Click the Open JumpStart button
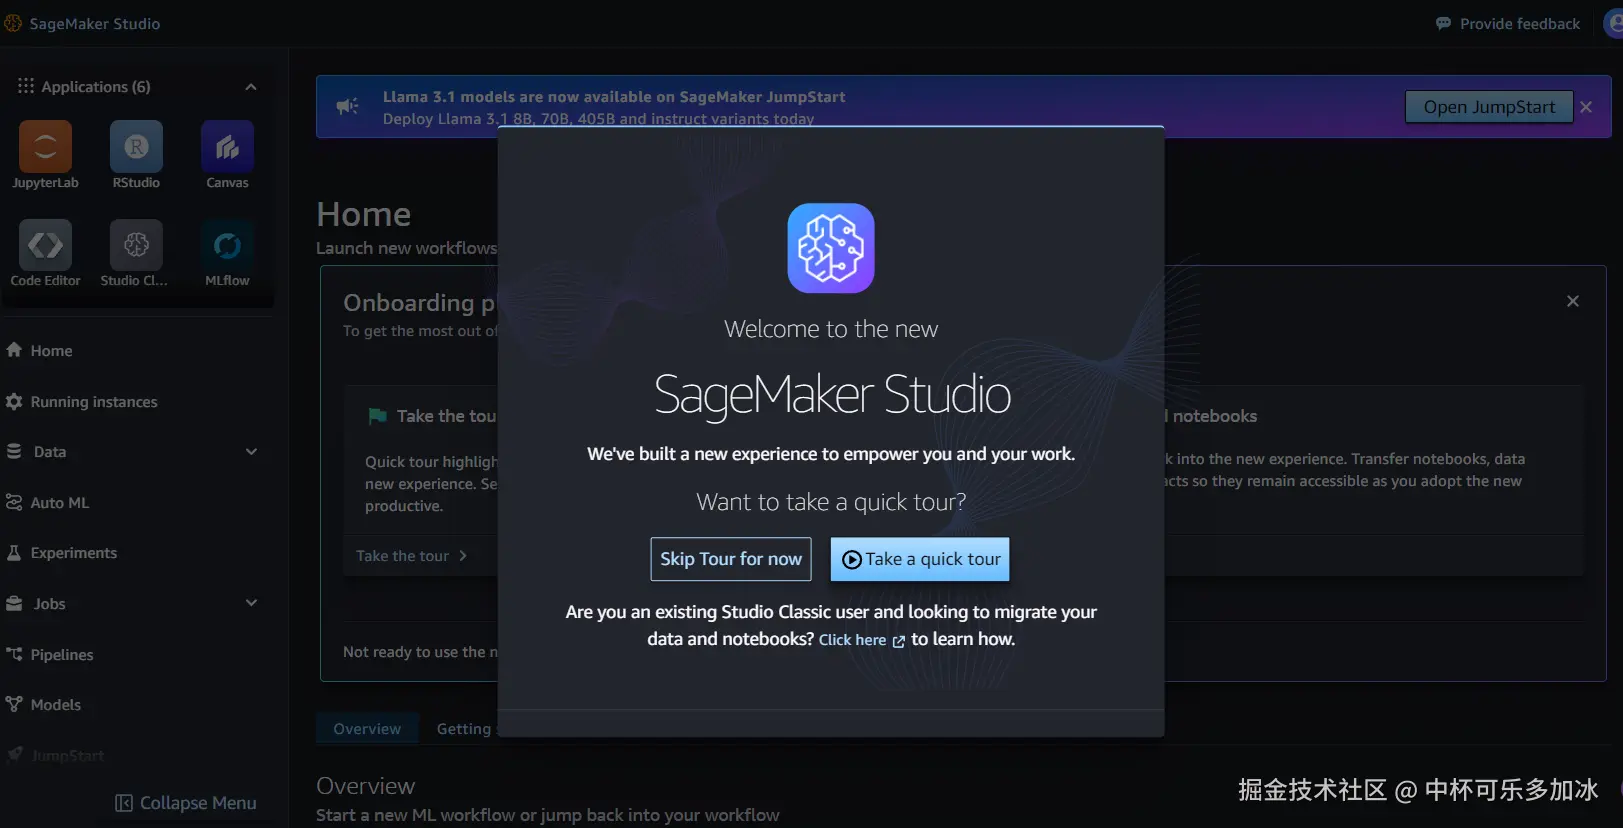 tap(1489, 107)
